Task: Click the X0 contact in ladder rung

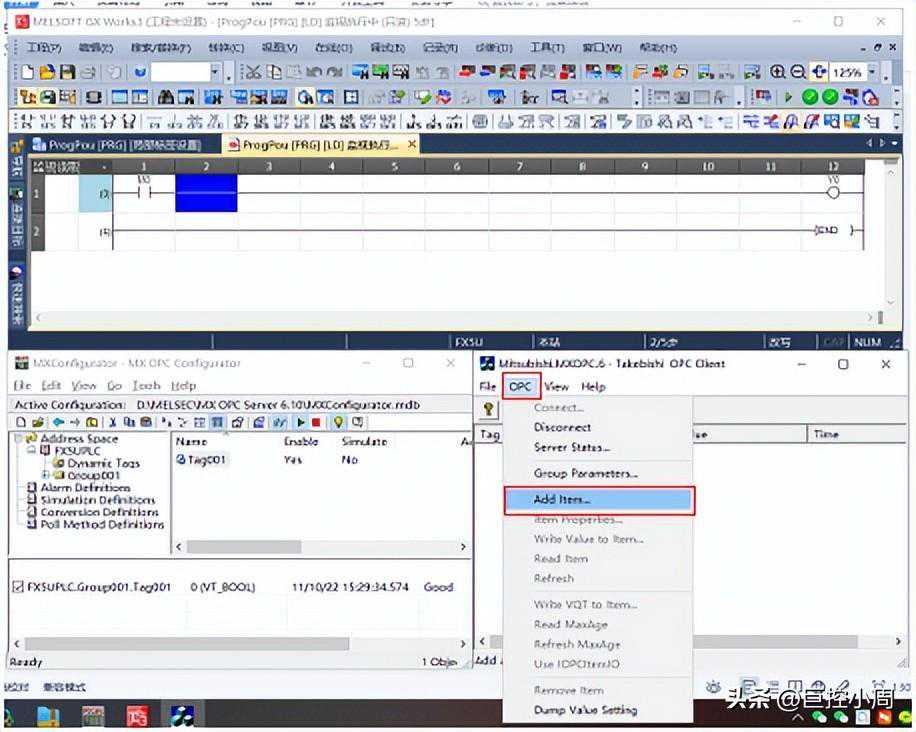Action: (x=143, y=192)
